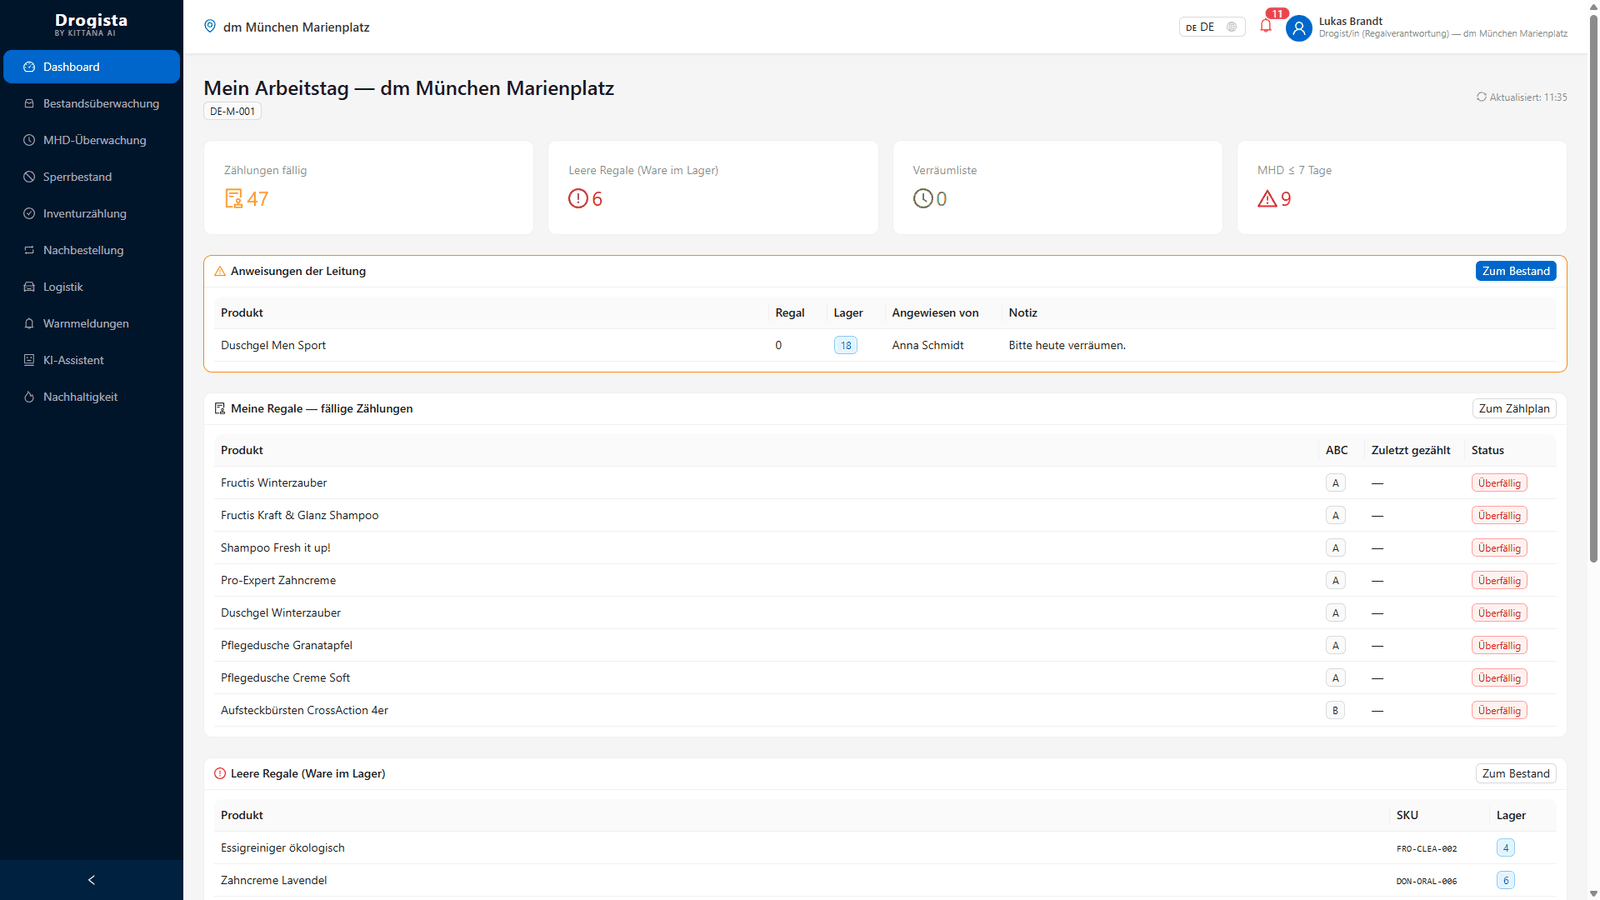
Task: Select Fructis Kraft & Glanz Shampoo row
Action: (885, 515)
